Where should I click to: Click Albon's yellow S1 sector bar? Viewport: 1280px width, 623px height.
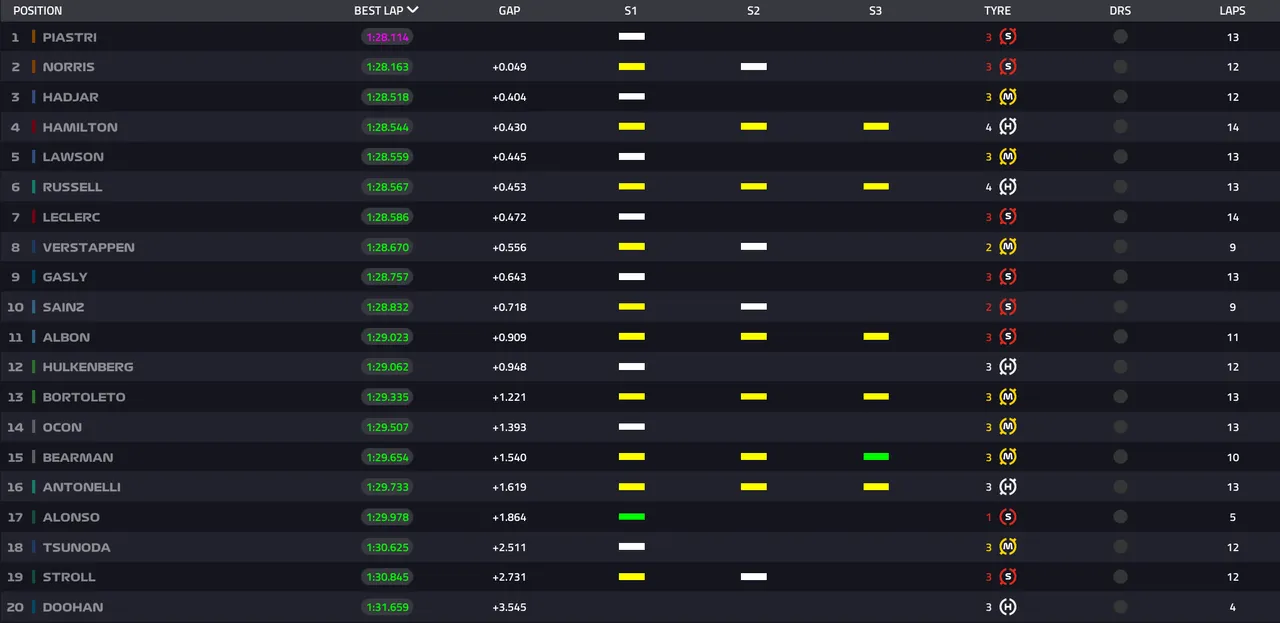pos(631,337)
